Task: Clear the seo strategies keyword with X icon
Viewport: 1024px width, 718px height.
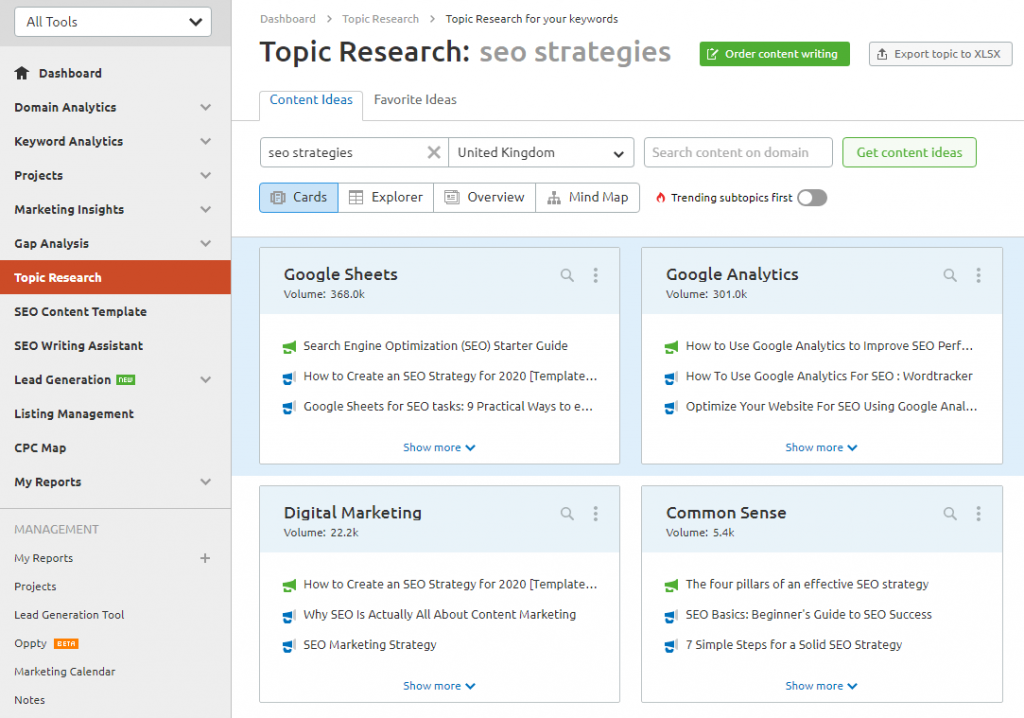Action: pyautogui.click(x=434, y=152)
